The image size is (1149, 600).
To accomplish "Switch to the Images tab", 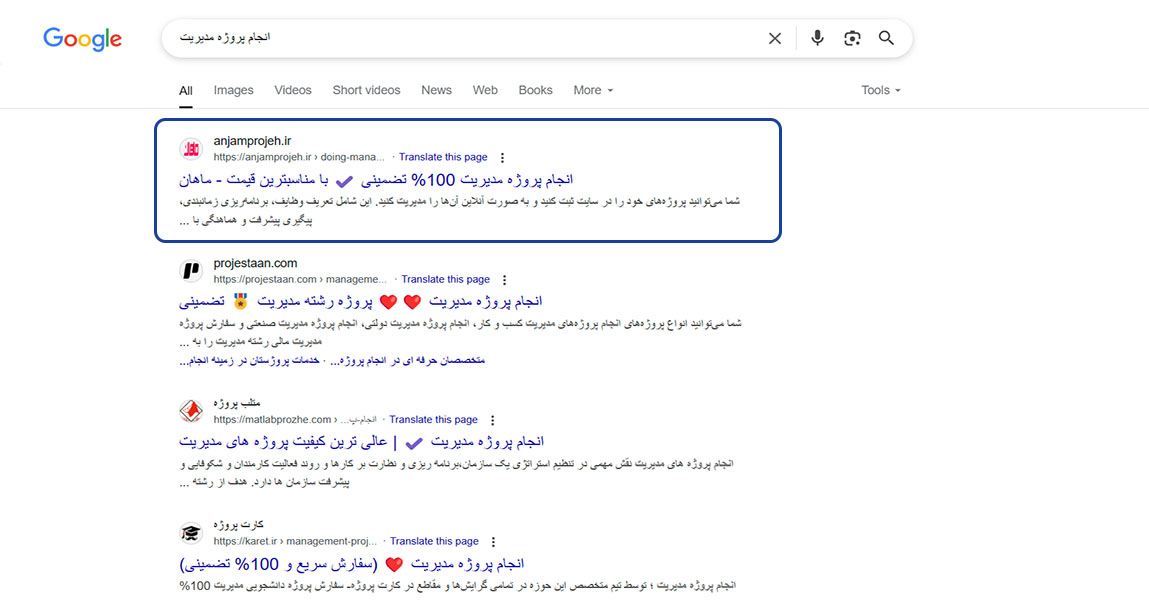I will pos(233,90).
